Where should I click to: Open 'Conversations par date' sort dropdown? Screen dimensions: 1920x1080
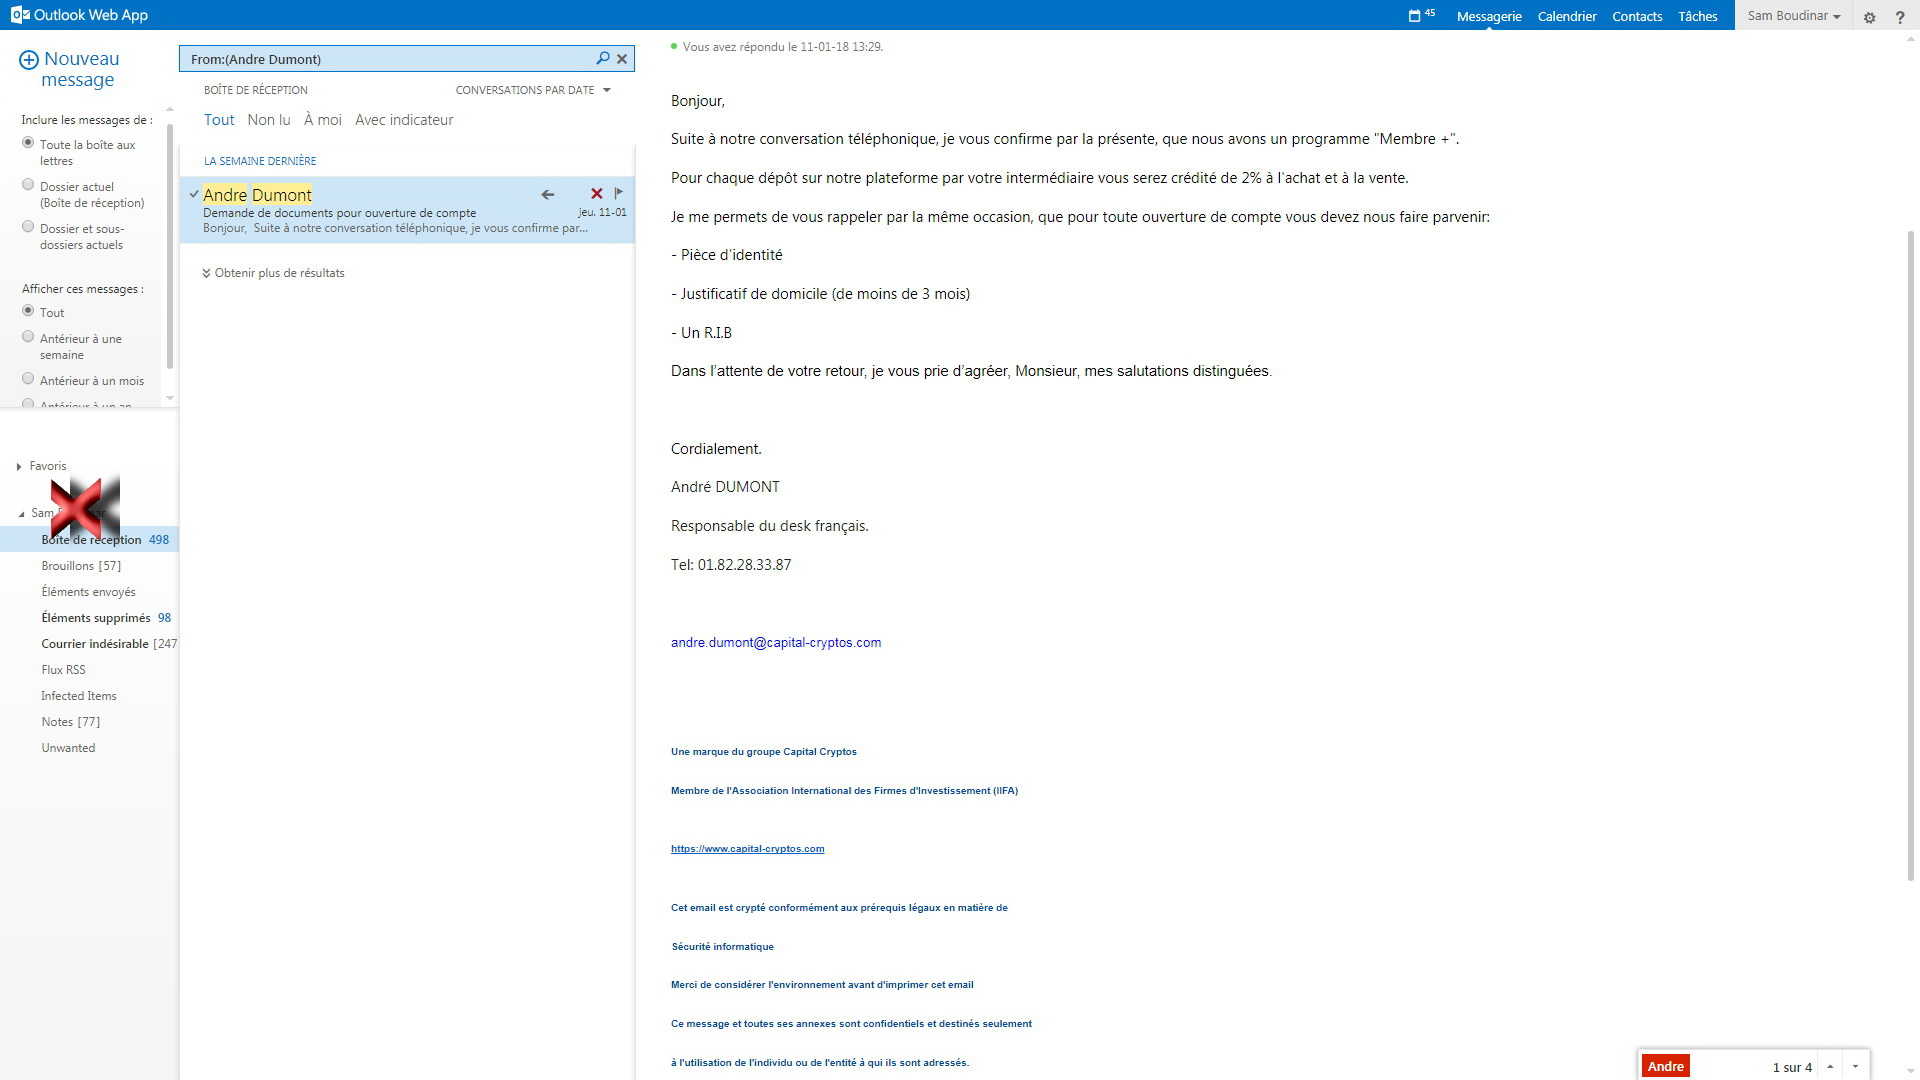point(533,90)
